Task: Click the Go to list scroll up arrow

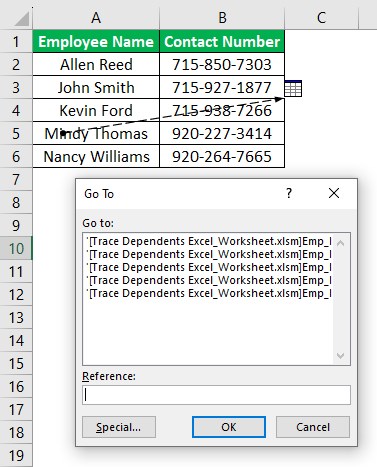Action: click(x=340, y=243)
